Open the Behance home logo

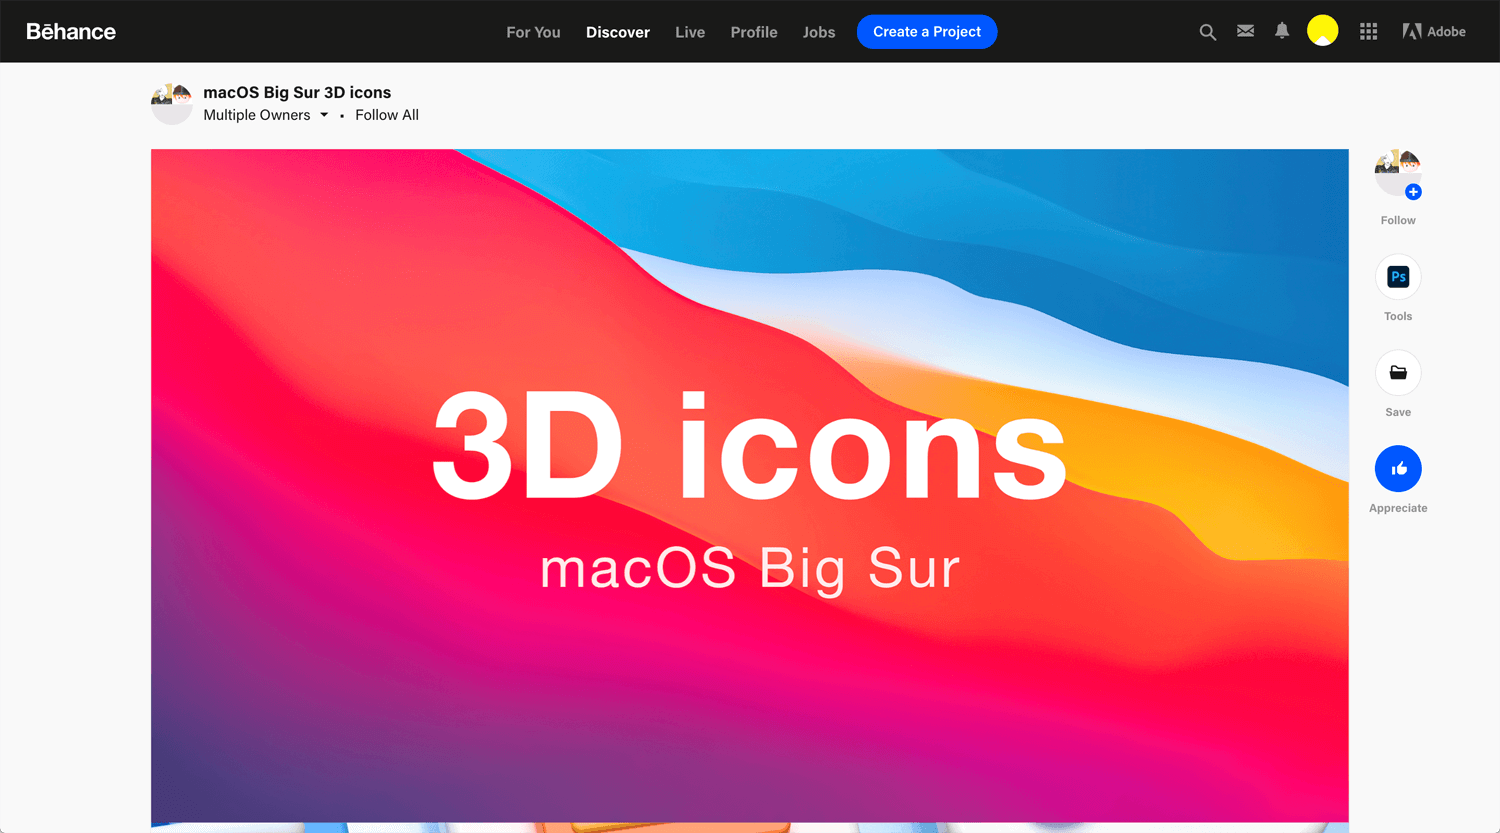[71, 32]
